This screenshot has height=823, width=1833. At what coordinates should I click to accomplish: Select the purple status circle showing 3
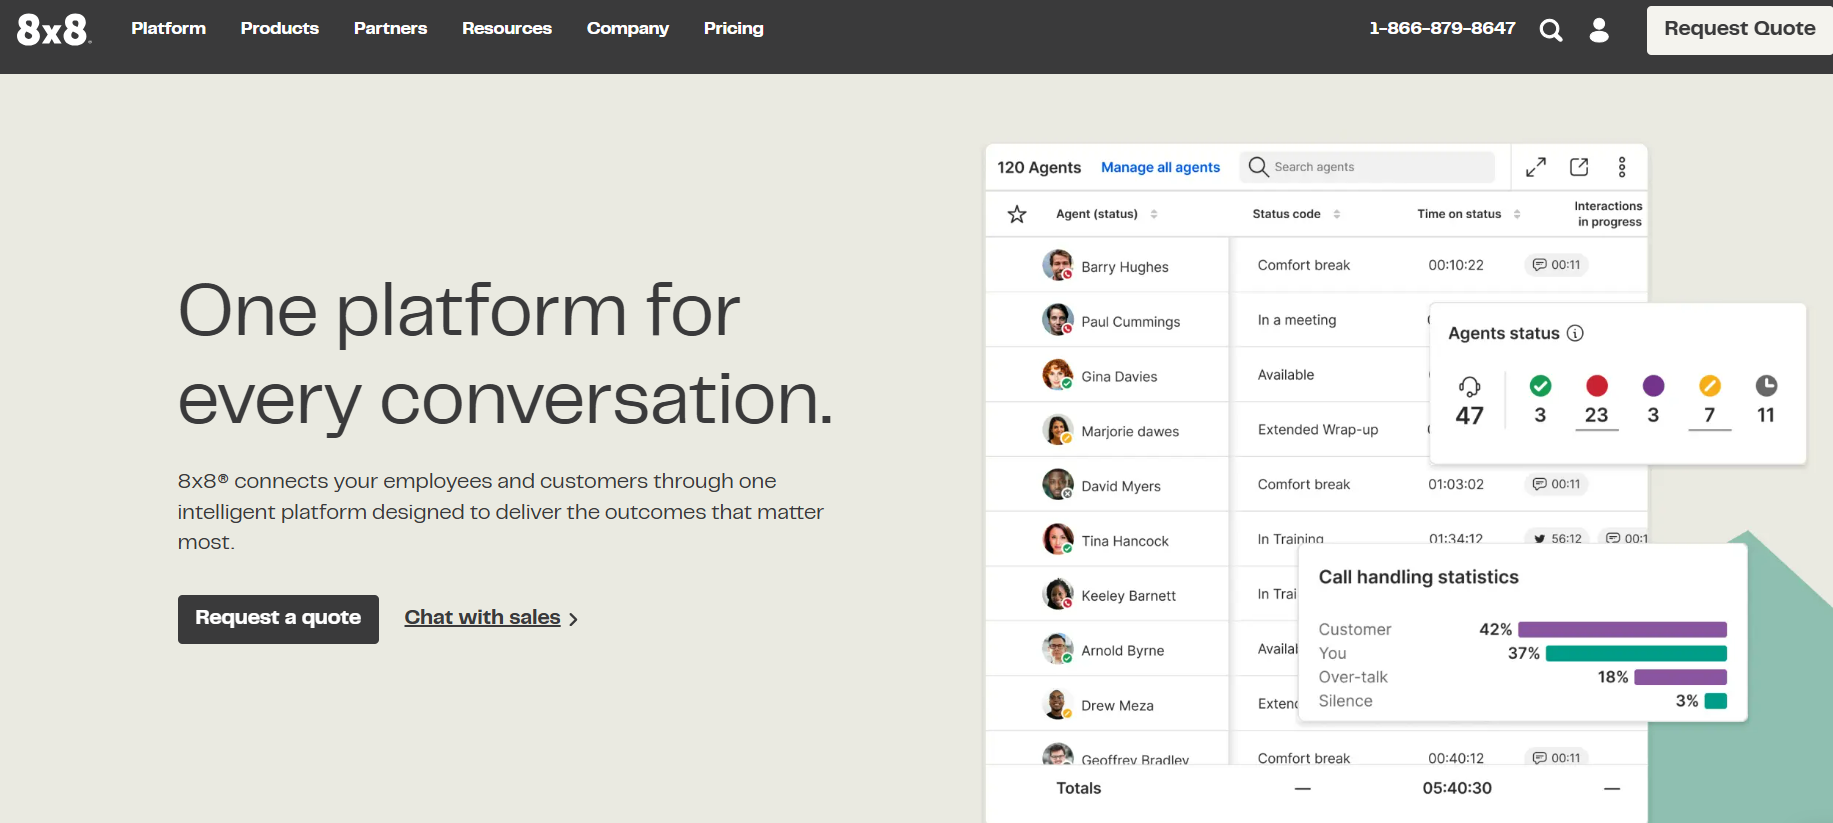(1654, 385)
